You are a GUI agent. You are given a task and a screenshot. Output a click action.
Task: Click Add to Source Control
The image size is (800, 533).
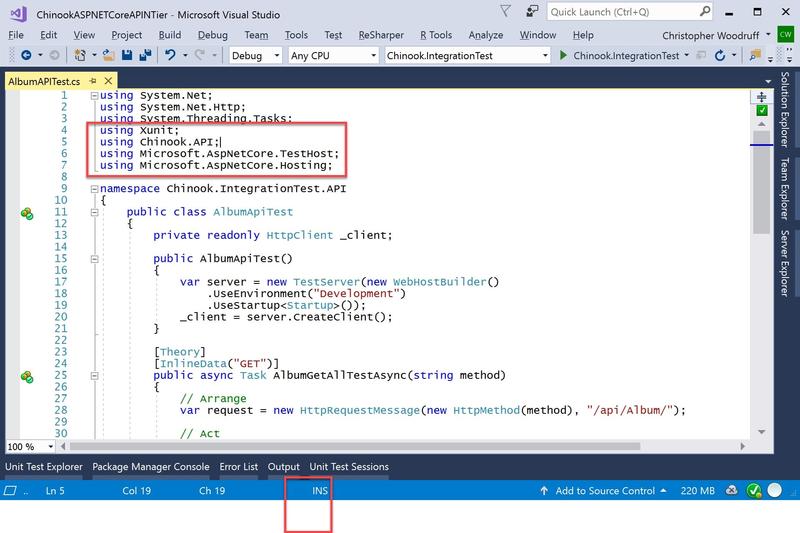coord(605,491)
